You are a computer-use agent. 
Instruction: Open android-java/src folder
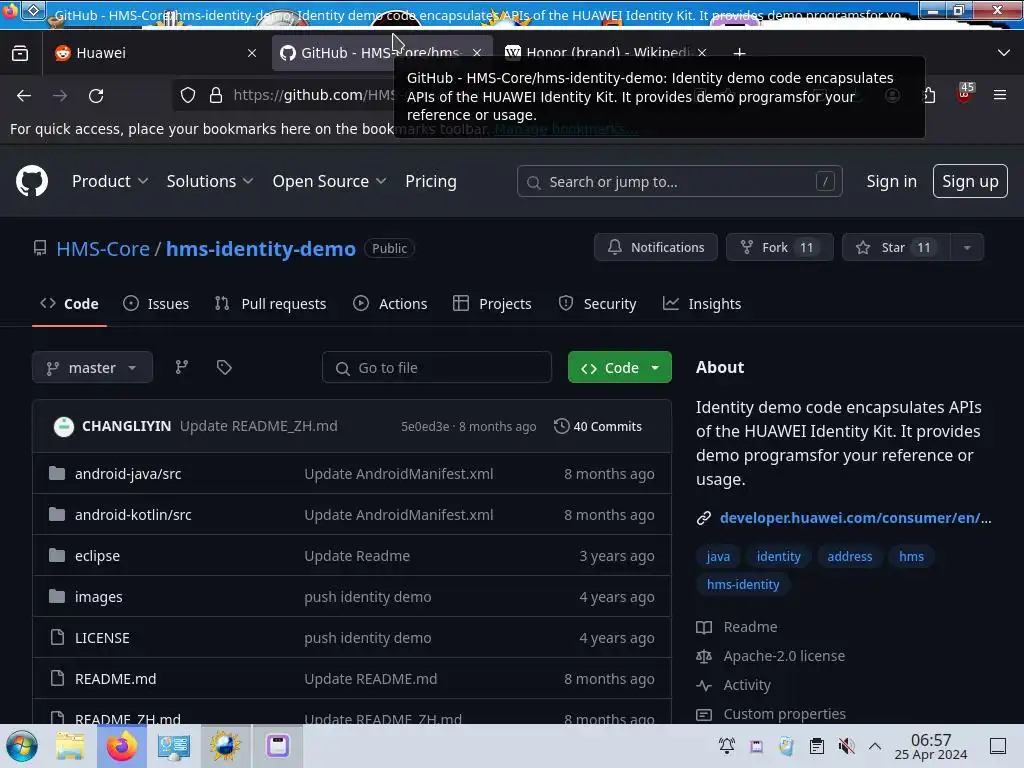click(x=128, y=473)
